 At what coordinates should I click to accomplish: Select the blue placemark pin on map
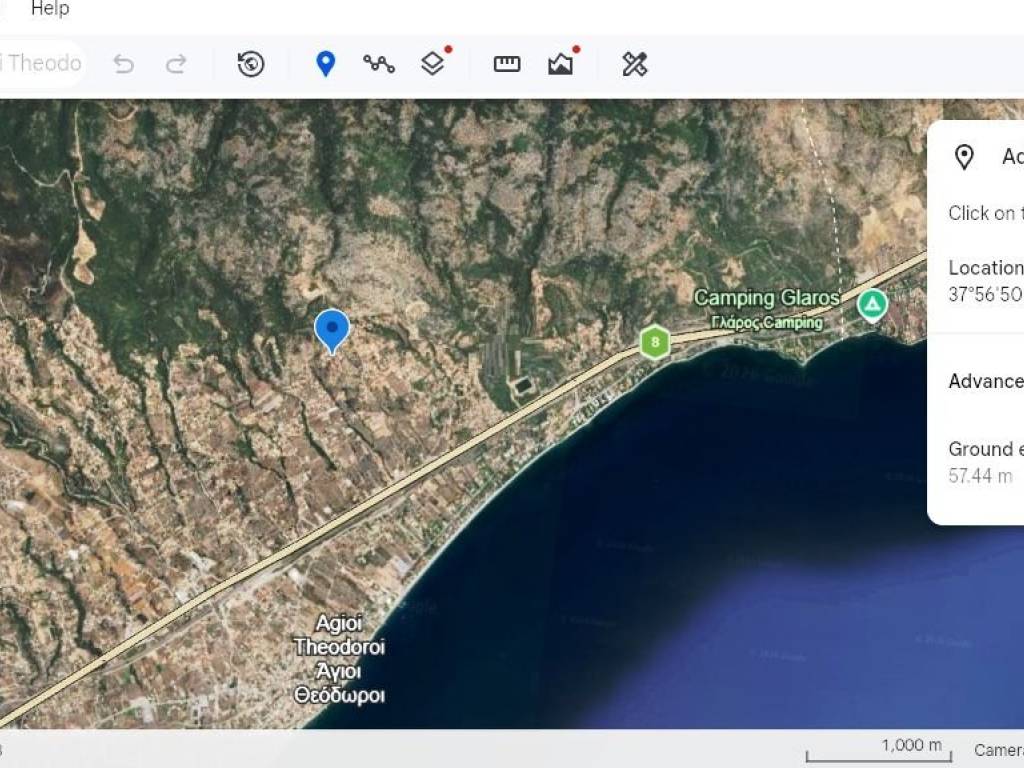tap(332, 329)
